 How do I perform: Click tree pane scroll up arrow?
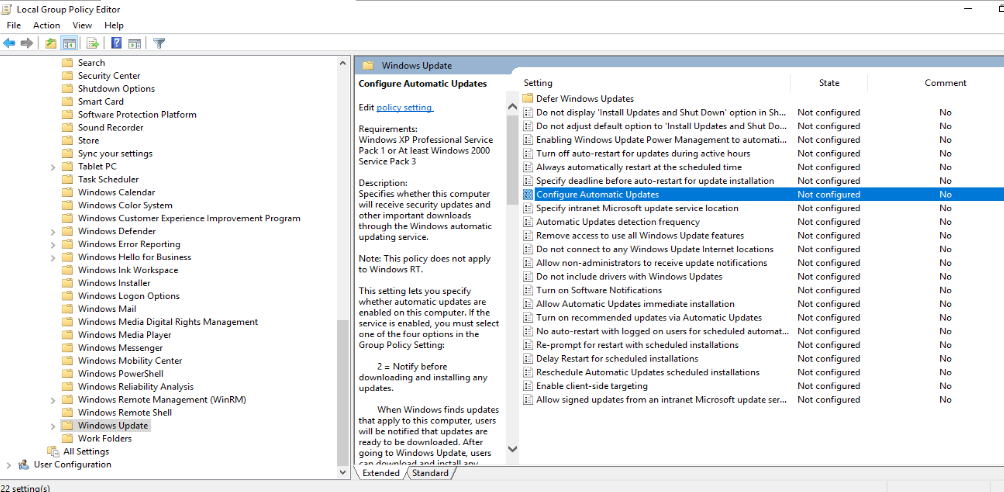pyautogui.click(x=343, y=63)
